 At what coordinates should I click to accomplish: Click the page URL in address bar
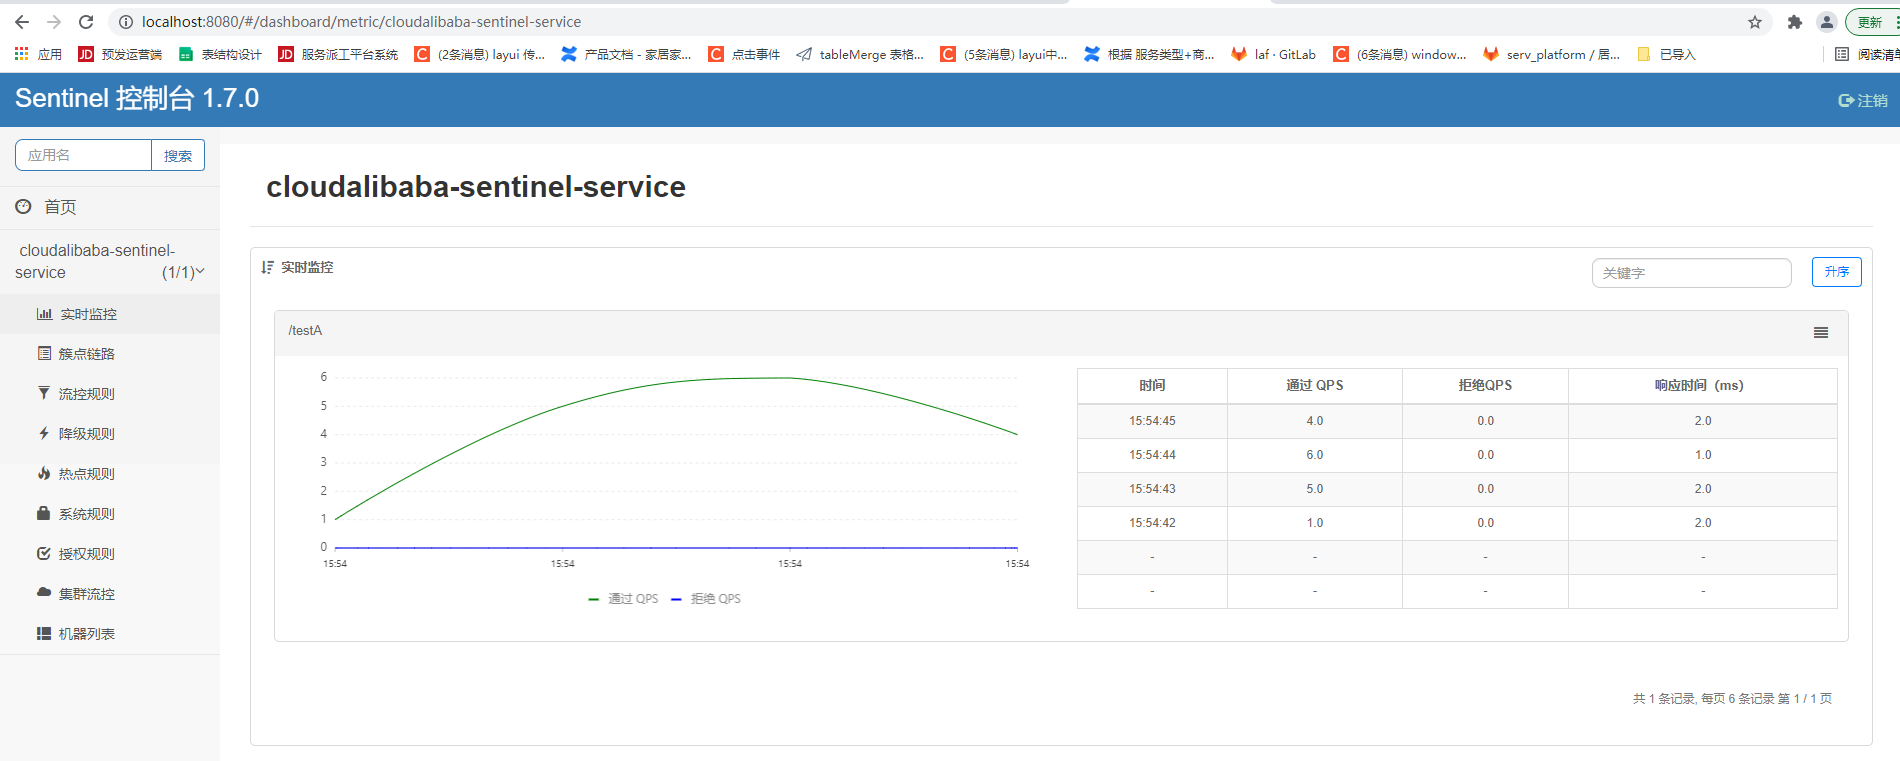tap(361, 22)
